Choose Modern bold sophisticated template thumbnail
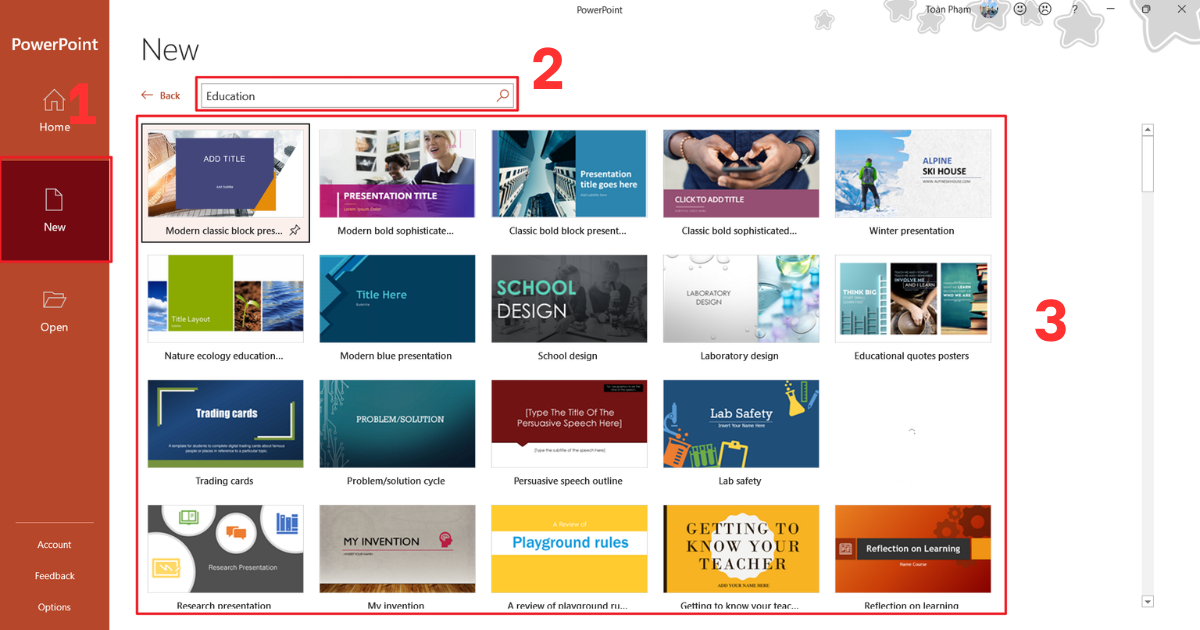Screen dimensions: 1200x630 pos(397,174)
